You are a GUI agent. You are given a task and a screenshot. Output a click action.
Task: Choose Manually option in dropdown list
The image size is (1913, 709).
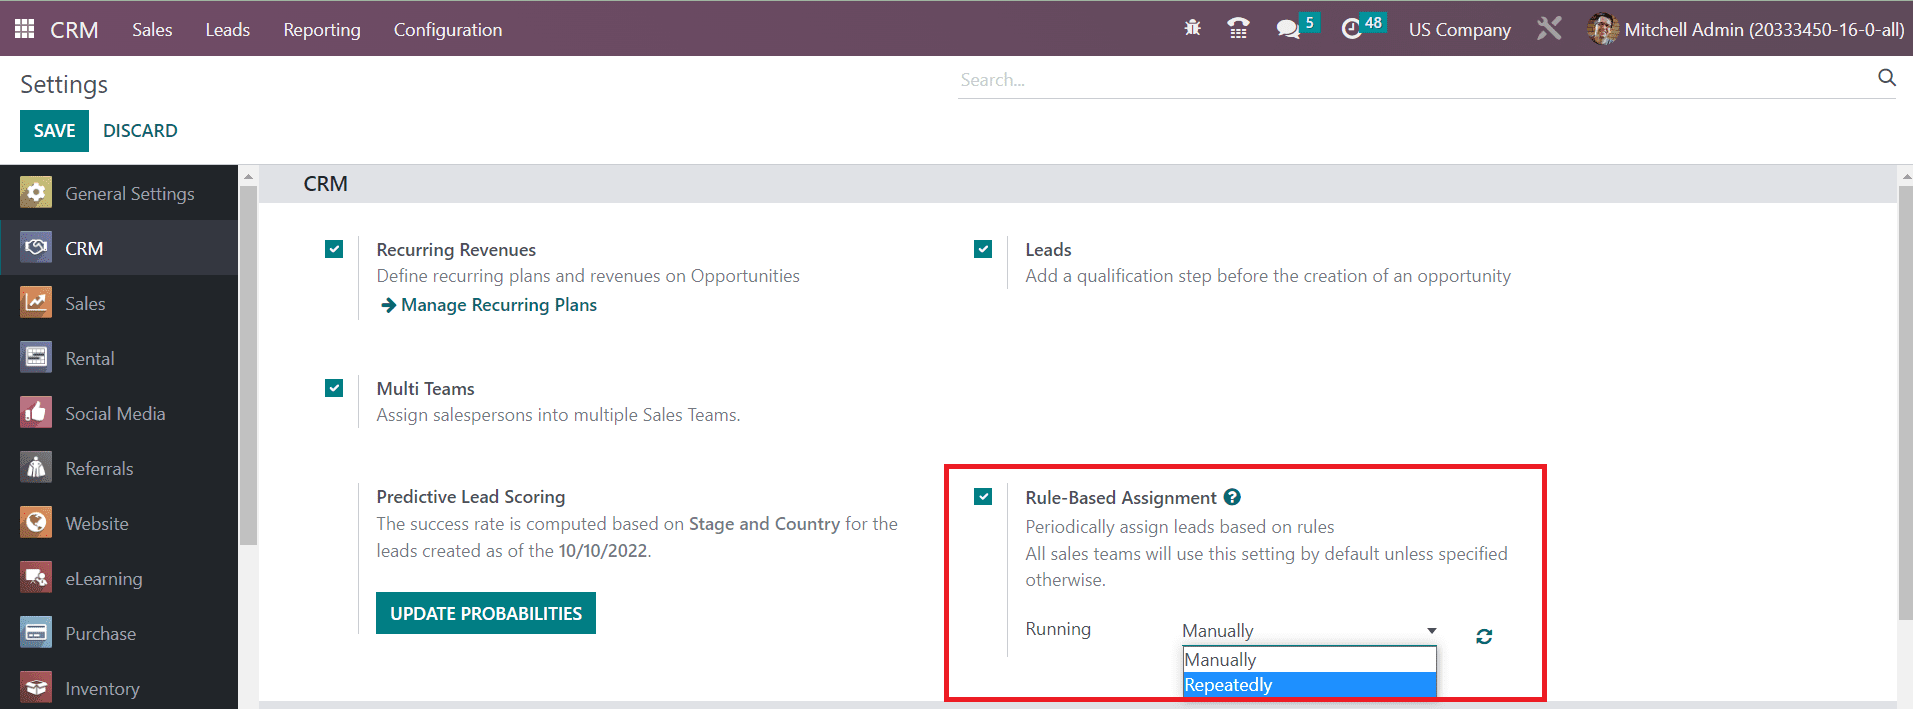[x=1308, y=660]
